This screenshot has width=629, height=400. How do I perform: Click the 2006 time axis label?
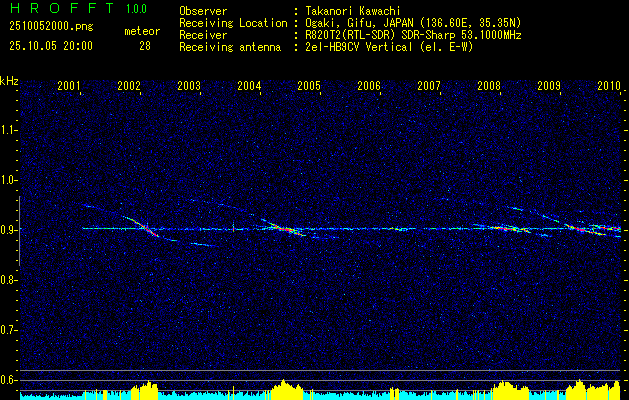point(369,85)
